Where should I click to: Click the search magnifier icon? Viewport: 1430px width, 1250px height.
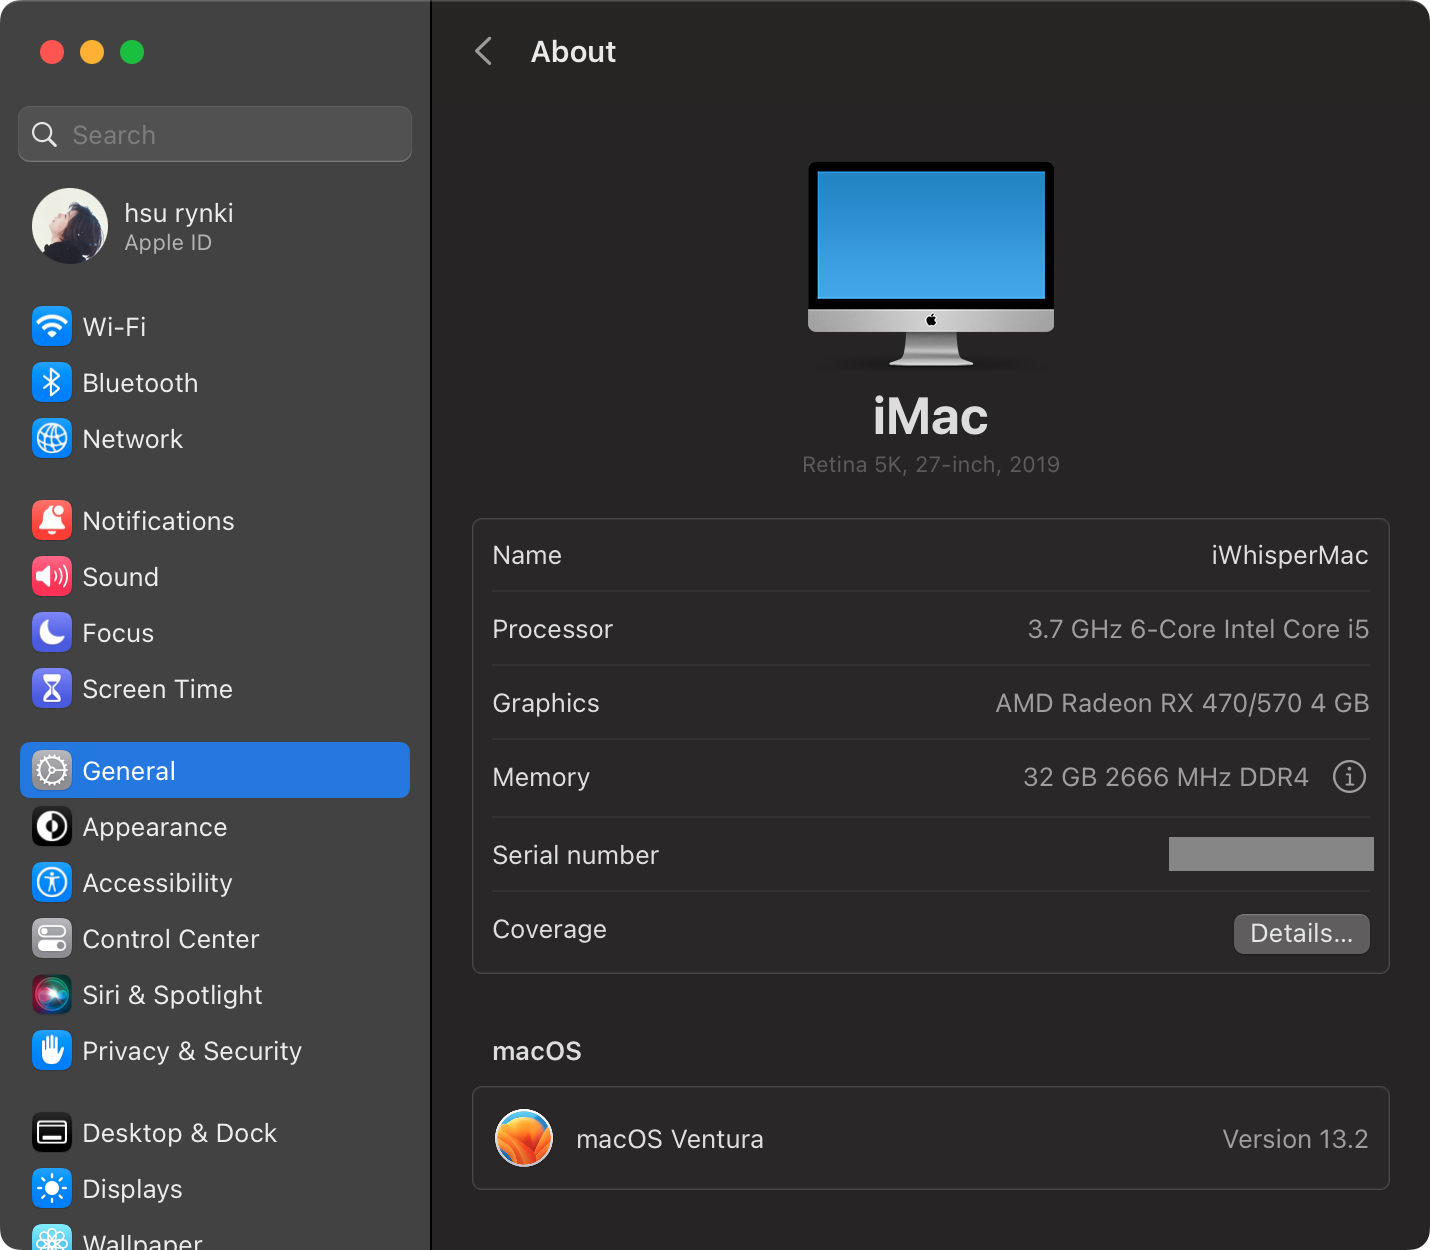point(44,134)
